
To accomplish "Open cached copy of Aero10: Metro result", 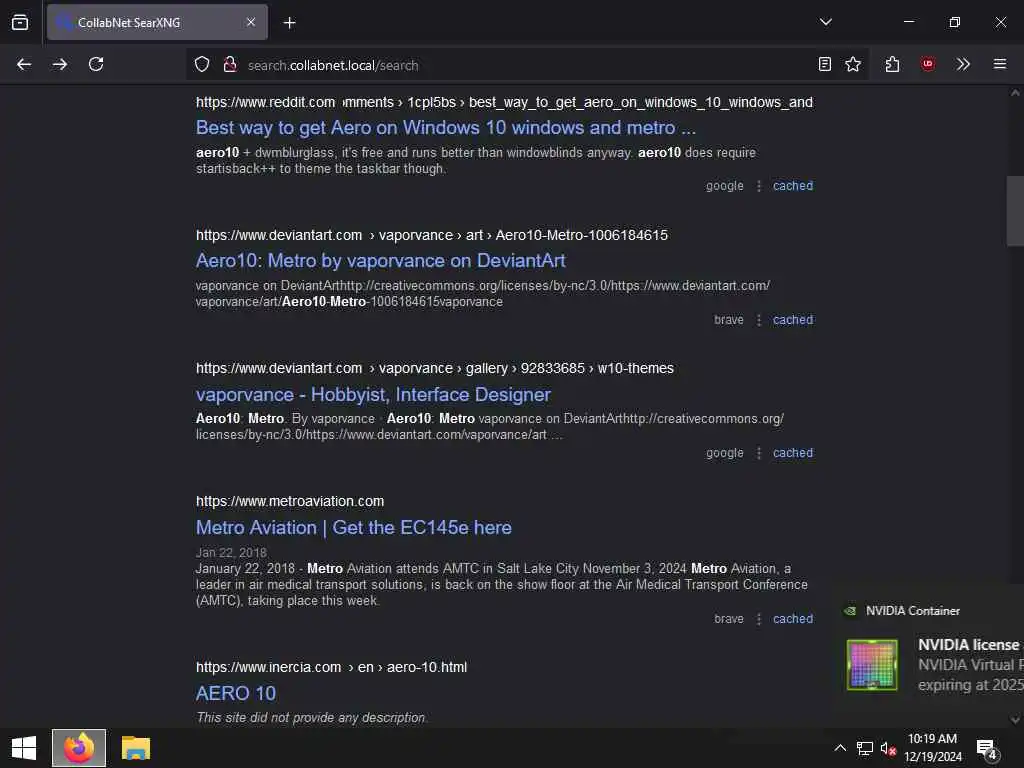I will point(793,319).
